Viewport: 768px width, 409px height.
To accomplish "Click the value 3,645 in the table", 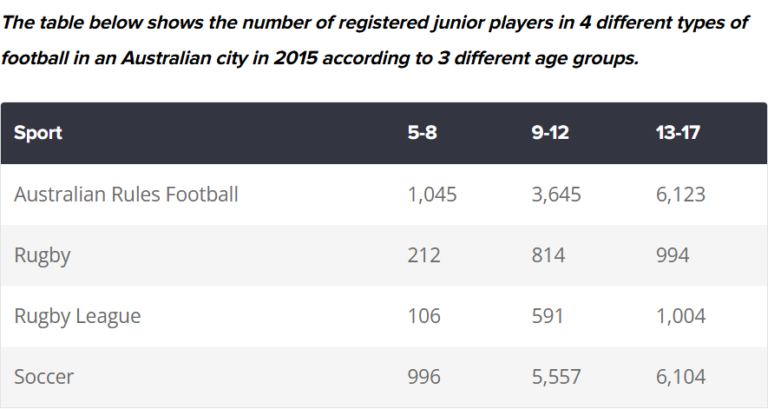I will pyautogui.click(x=556, y=194).
